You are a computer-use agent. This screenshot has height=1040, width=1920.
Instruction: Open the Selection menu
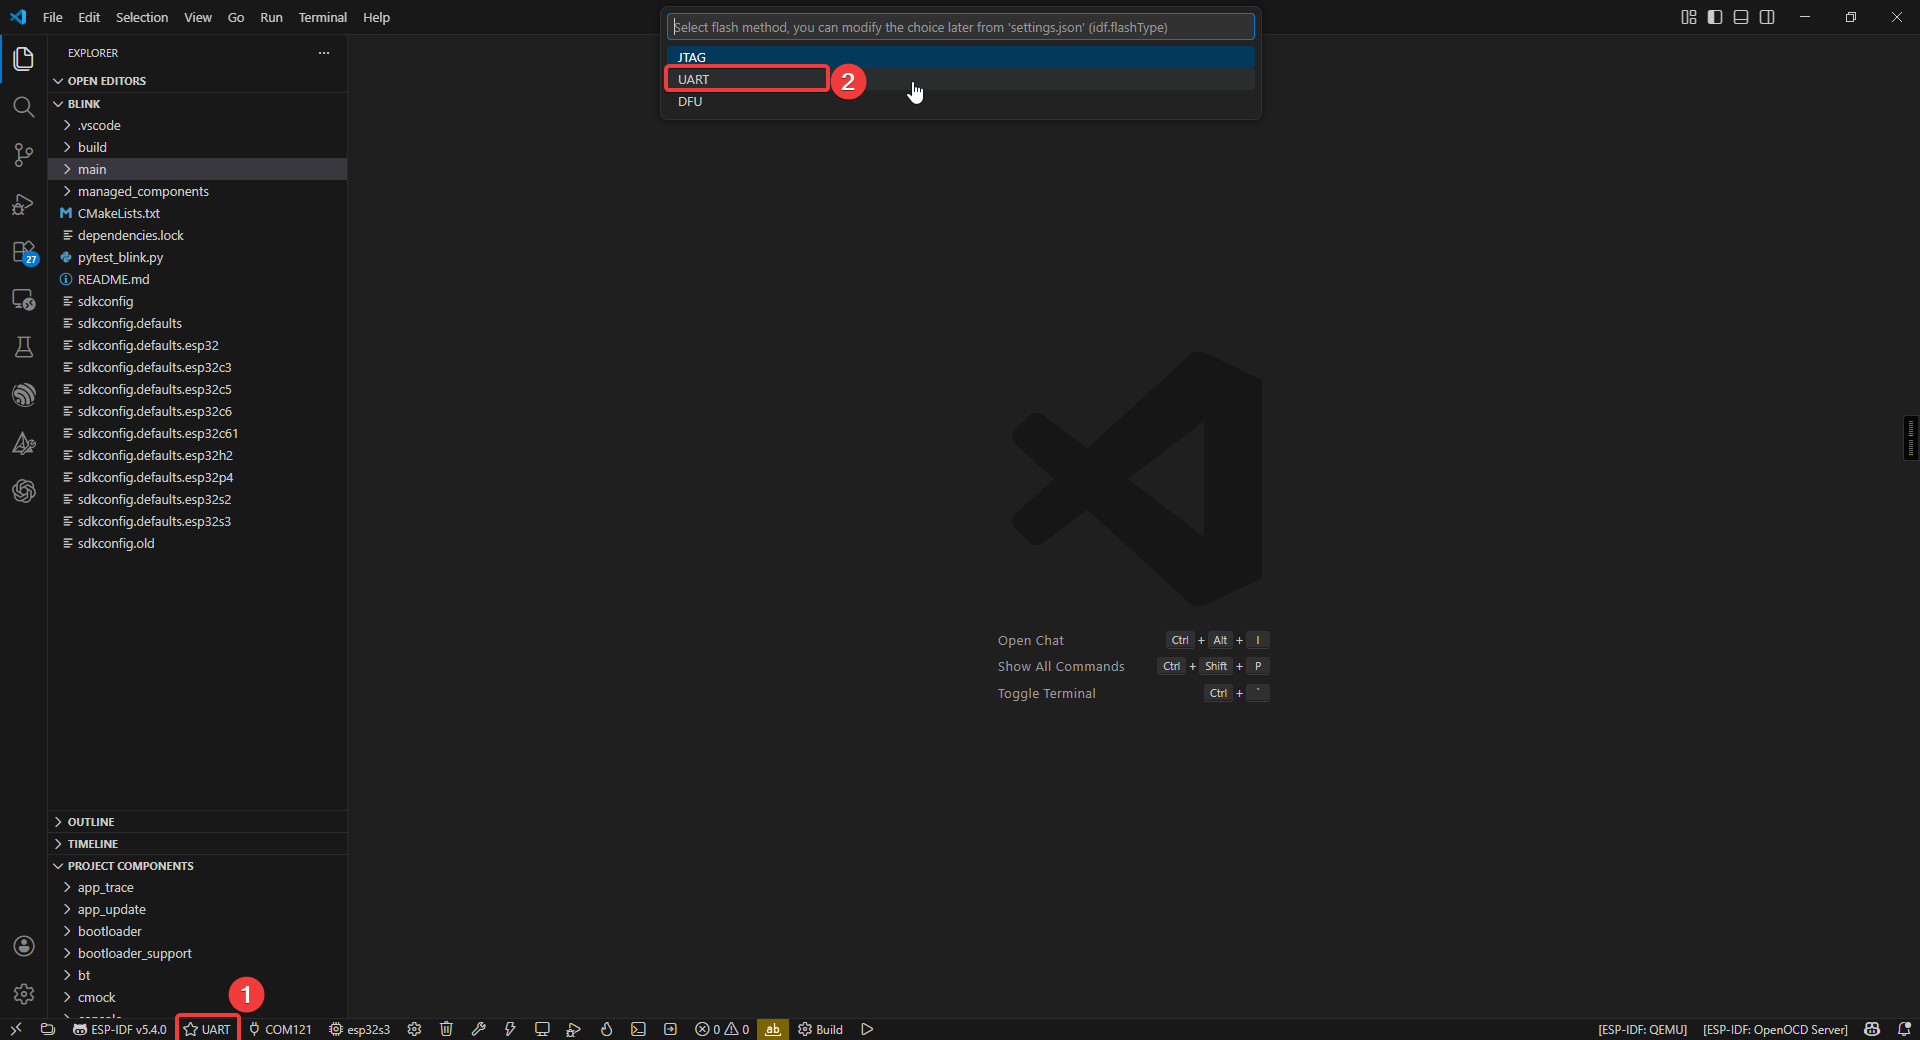coord(142,17)
